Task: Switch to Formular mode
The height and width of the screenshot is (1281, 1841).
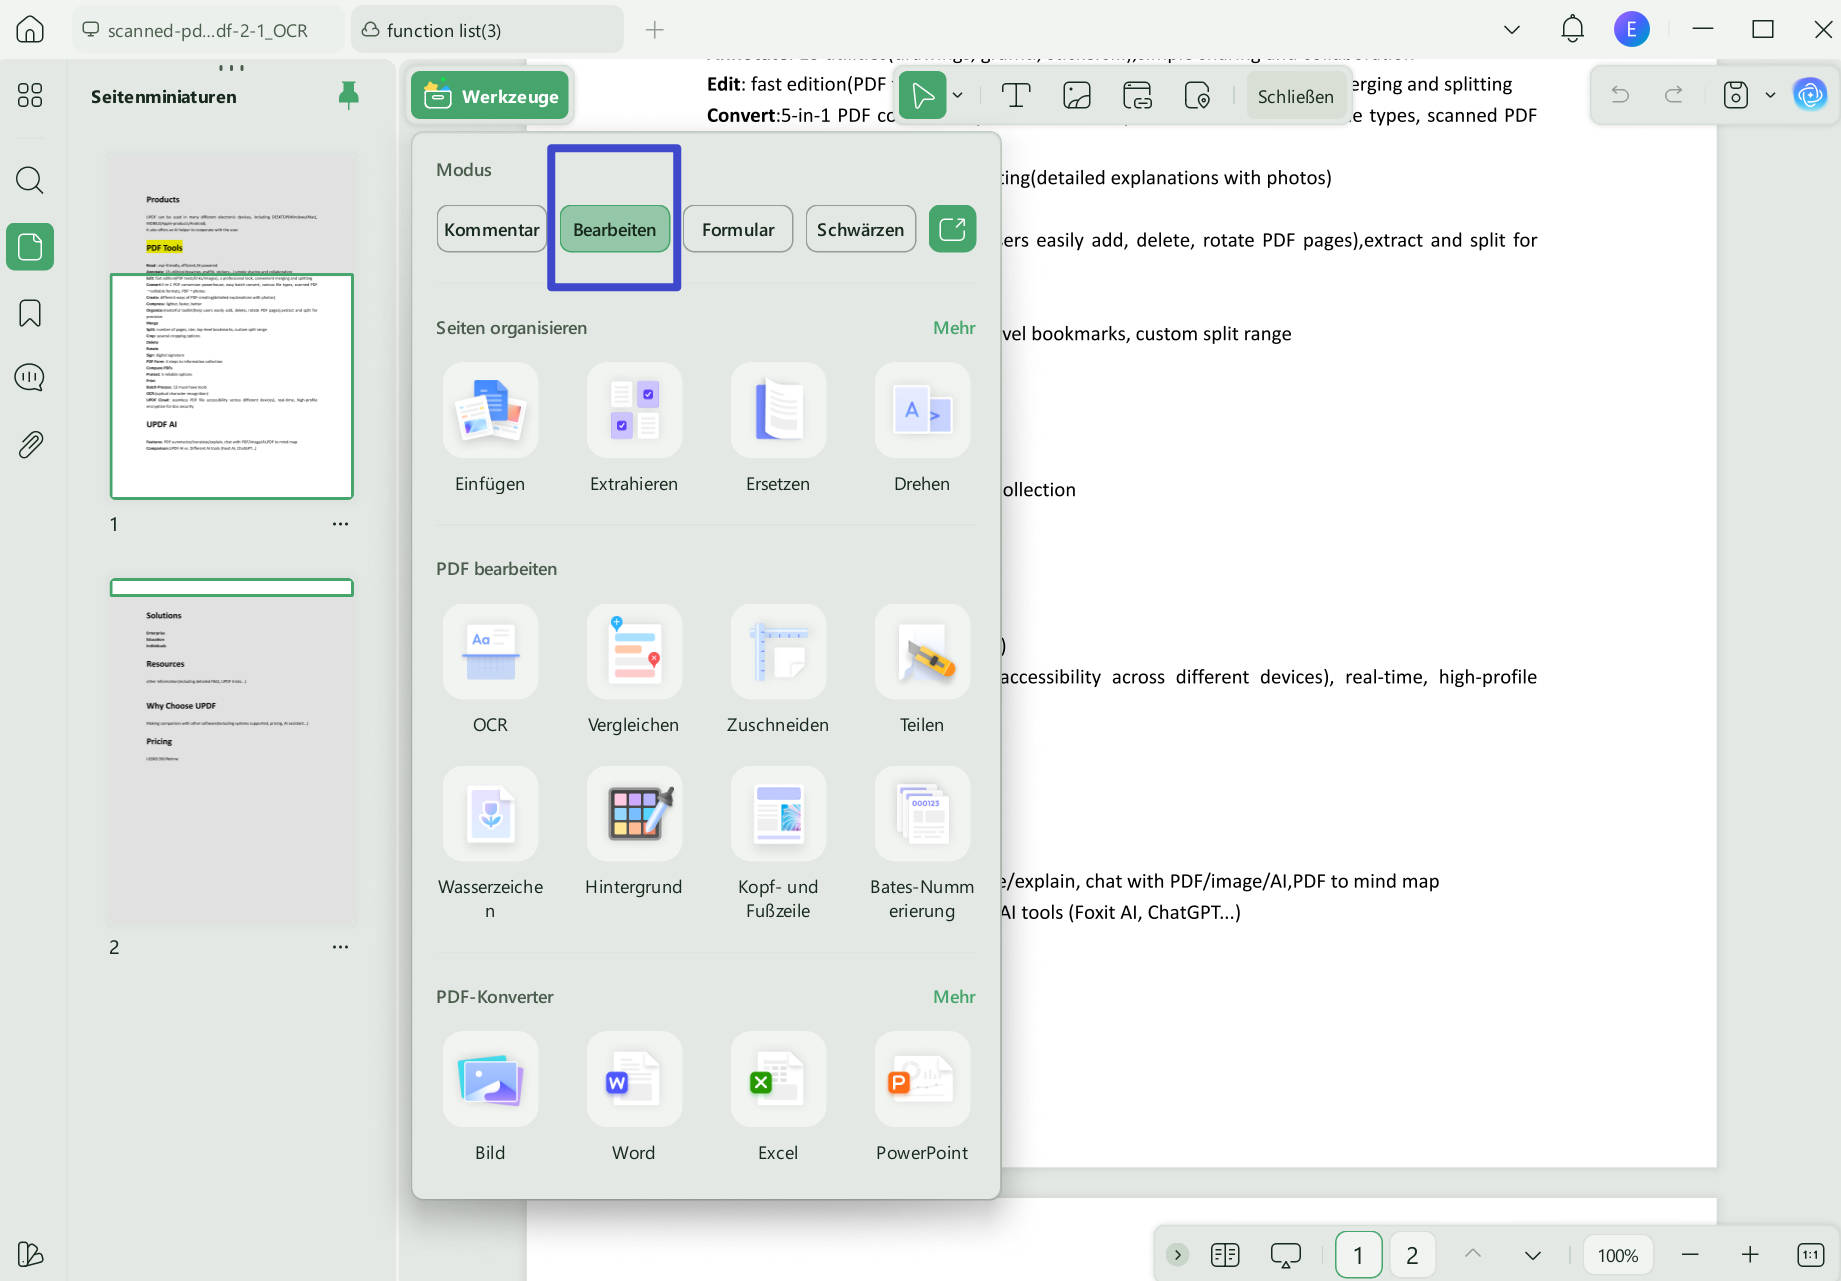Action: 738,229
